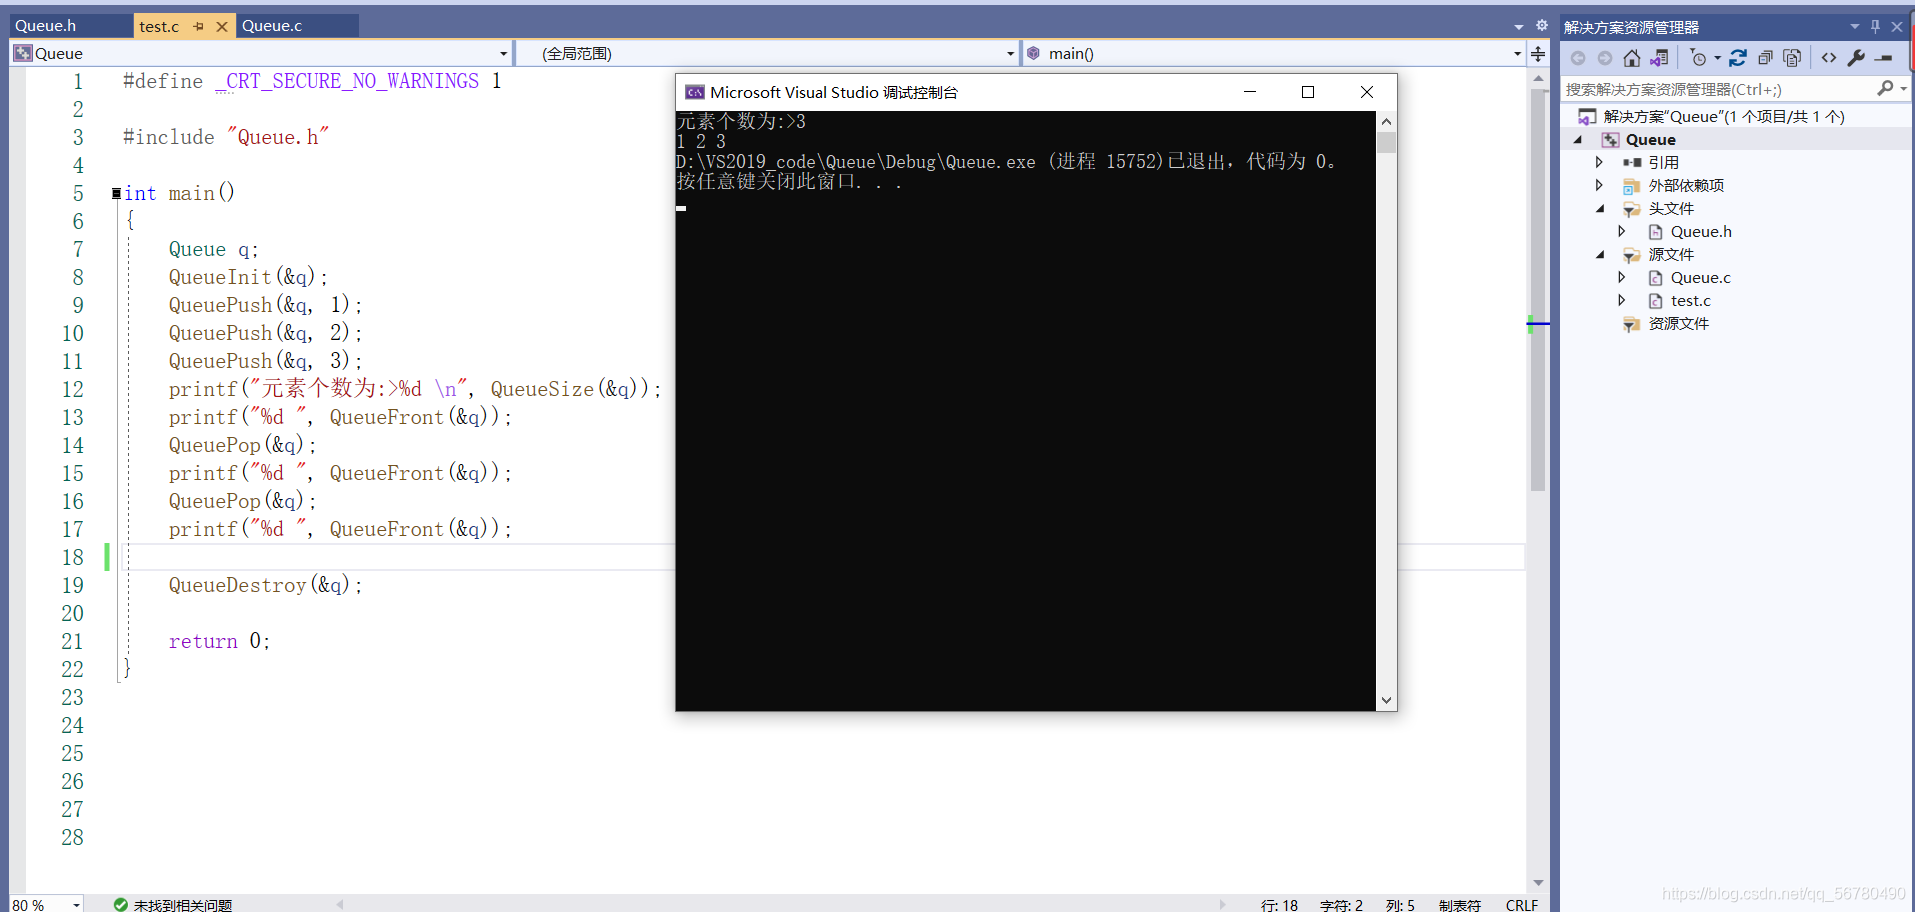Open Properties wrench icon
The width and height of the screenshot is (1915, 912).
1856,58
